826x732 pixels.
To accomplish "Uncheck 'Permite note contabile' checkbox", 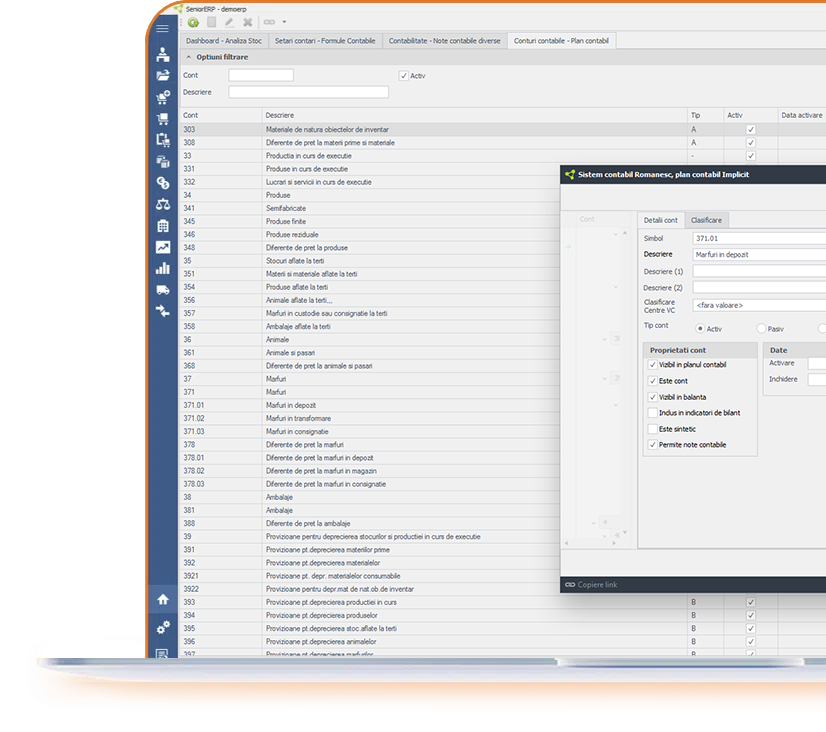I will click(x=653, y=445).
